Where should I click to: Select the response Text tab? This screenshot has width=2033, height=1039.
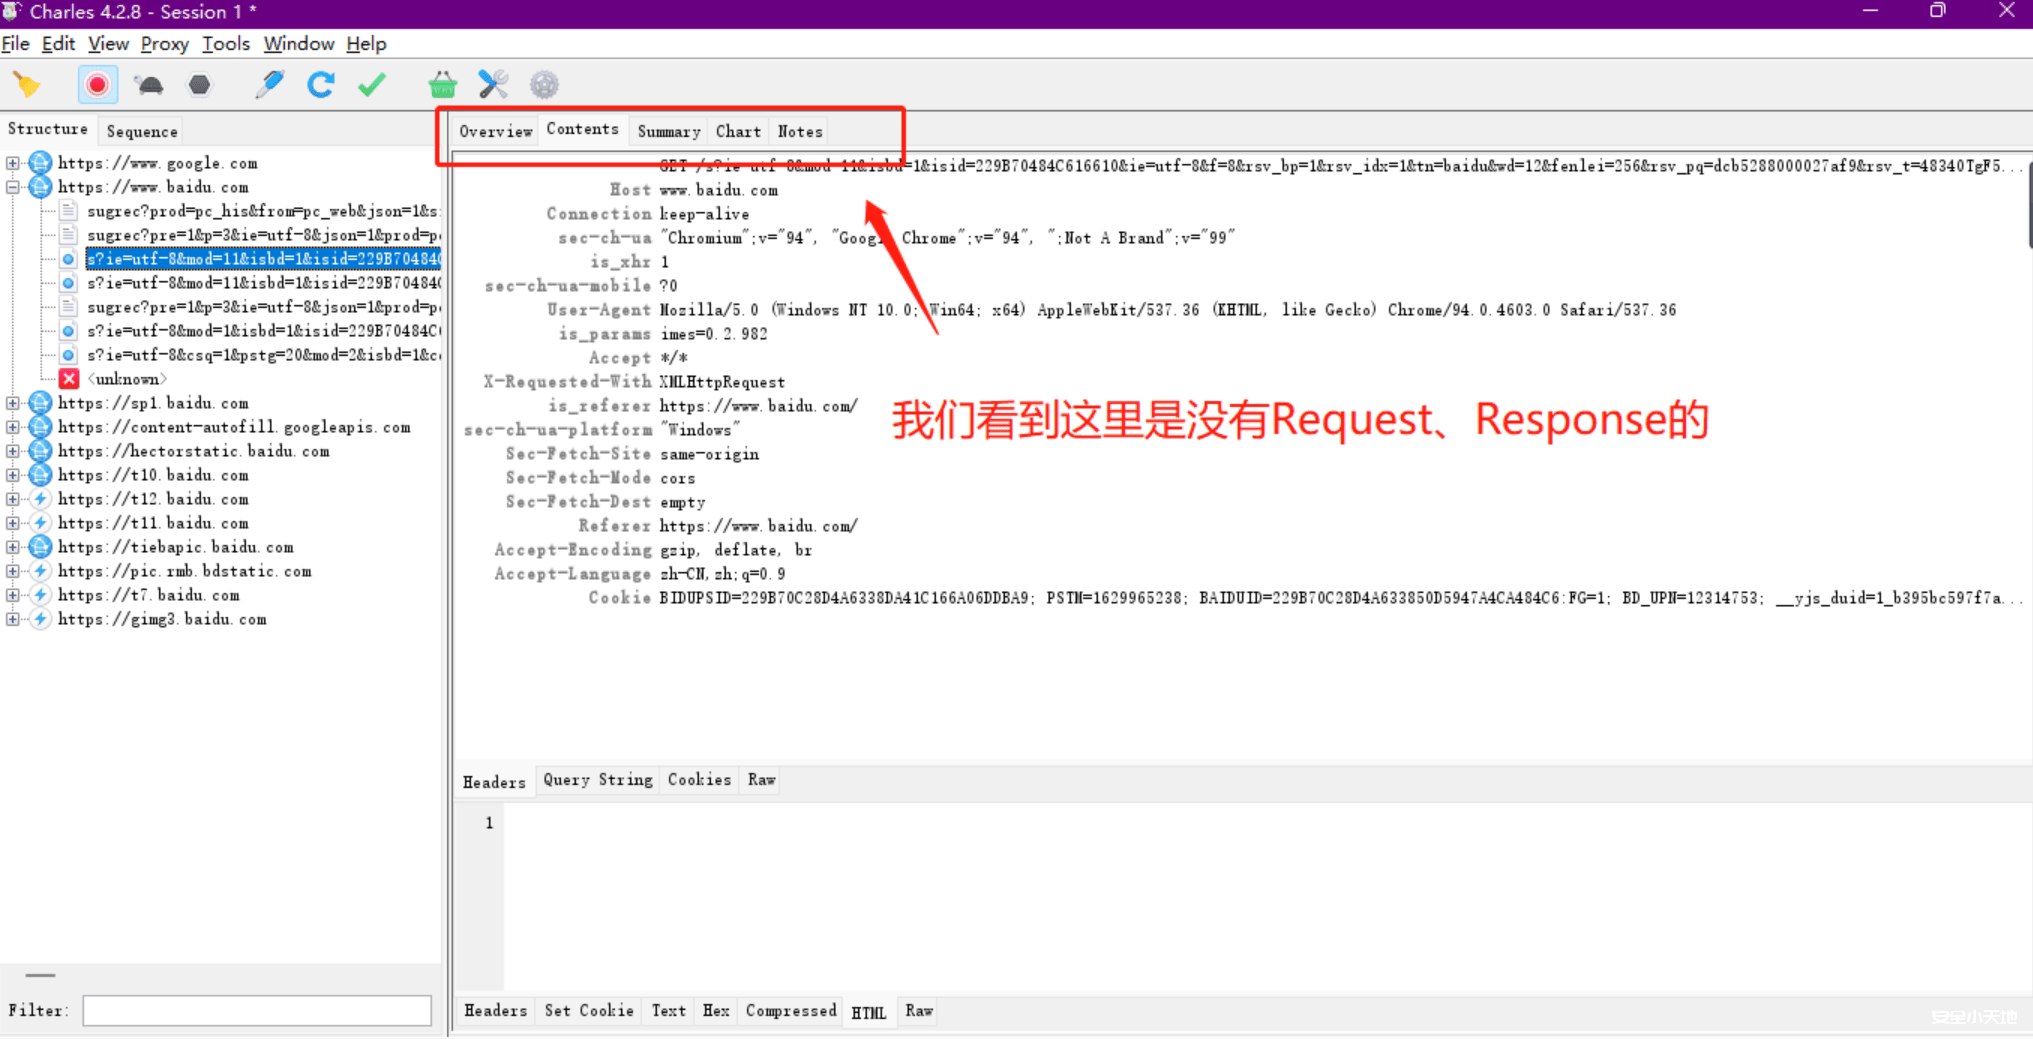pyautogui.click(x=669, y=1011)
